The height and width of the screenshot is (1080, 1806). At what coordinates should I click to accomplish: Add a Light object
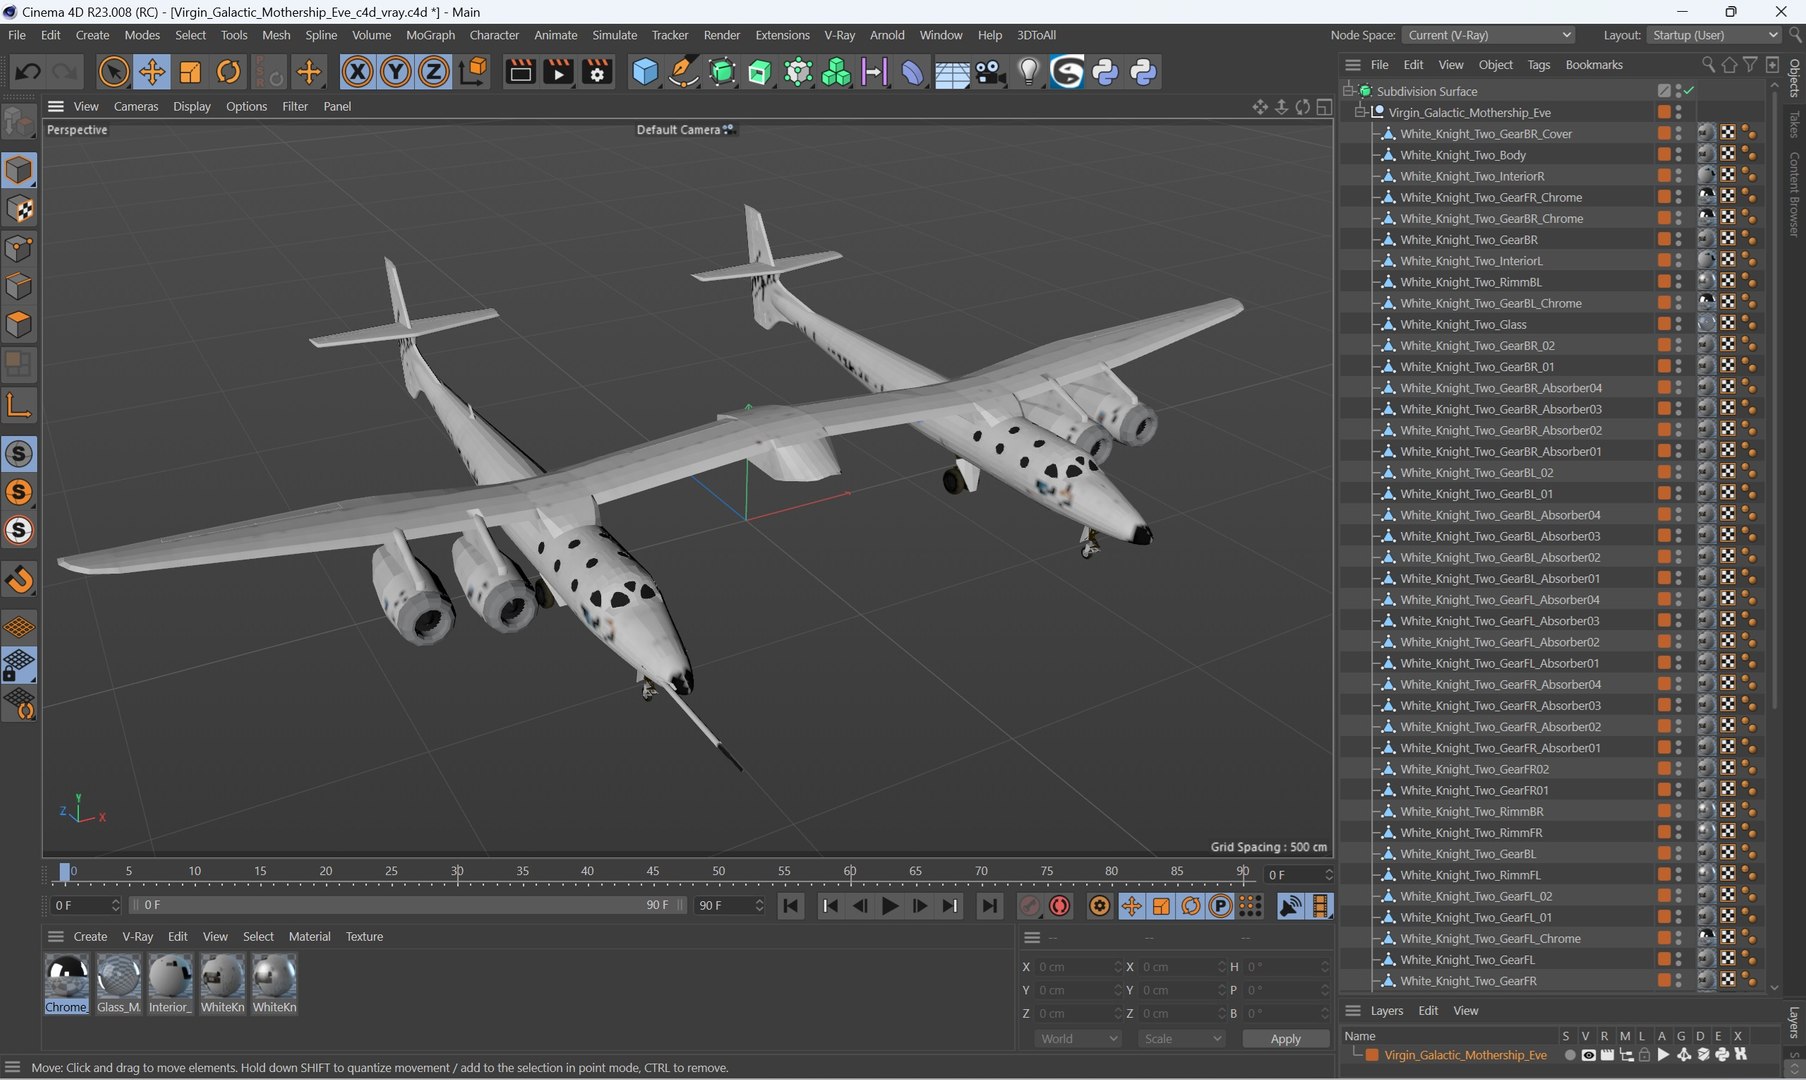[x=1028, y=71]
